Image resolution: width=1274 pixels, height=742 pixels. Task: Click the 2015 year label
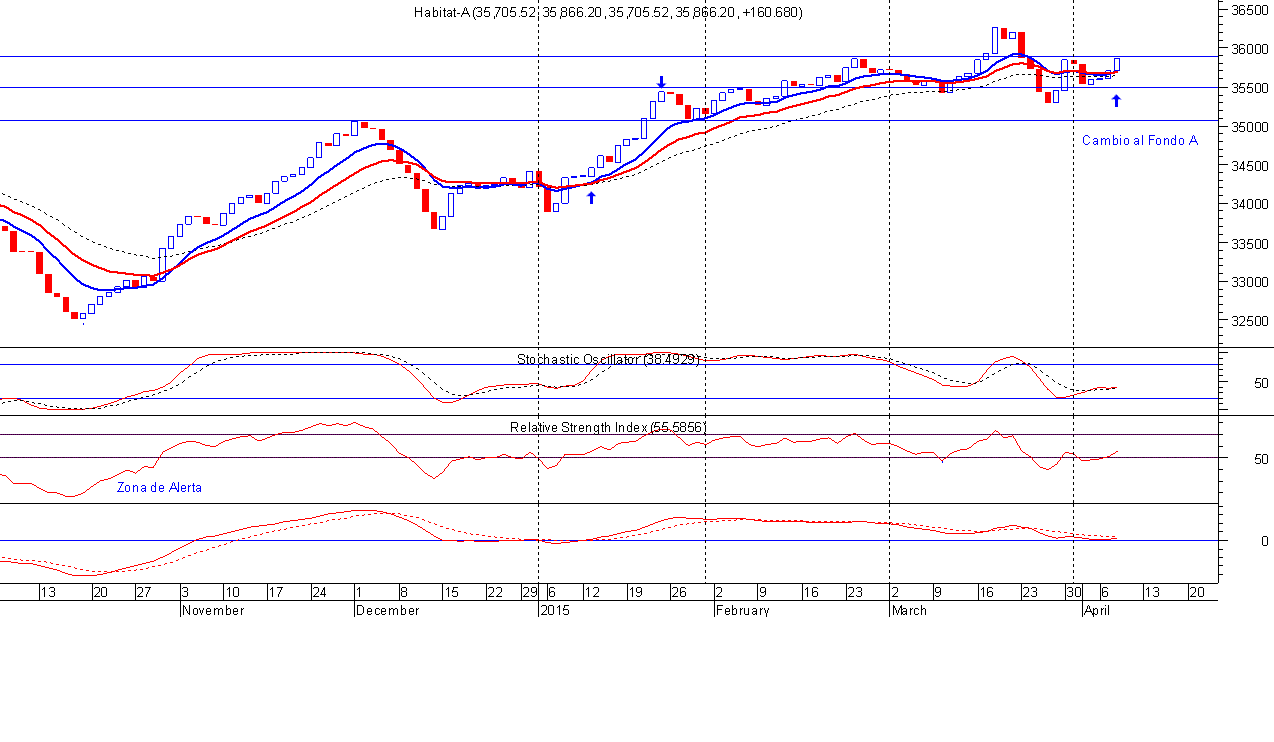coord(553,610)
